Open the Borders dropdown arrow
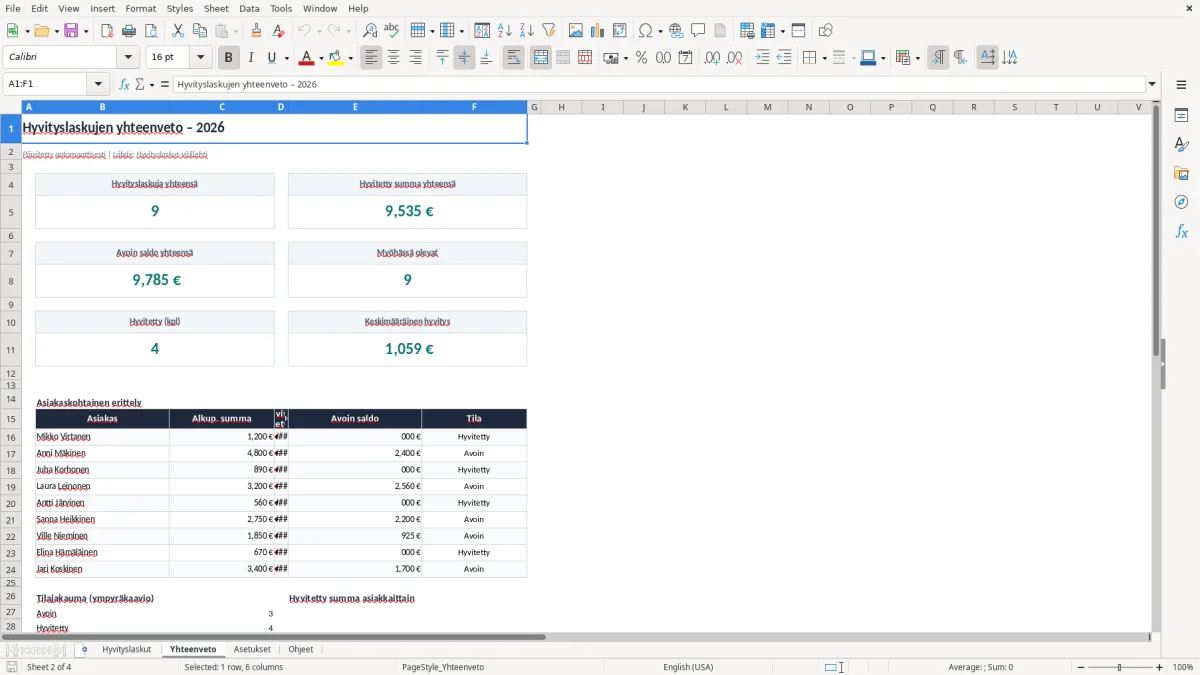The image size is (1200, 675). [823, 58]
